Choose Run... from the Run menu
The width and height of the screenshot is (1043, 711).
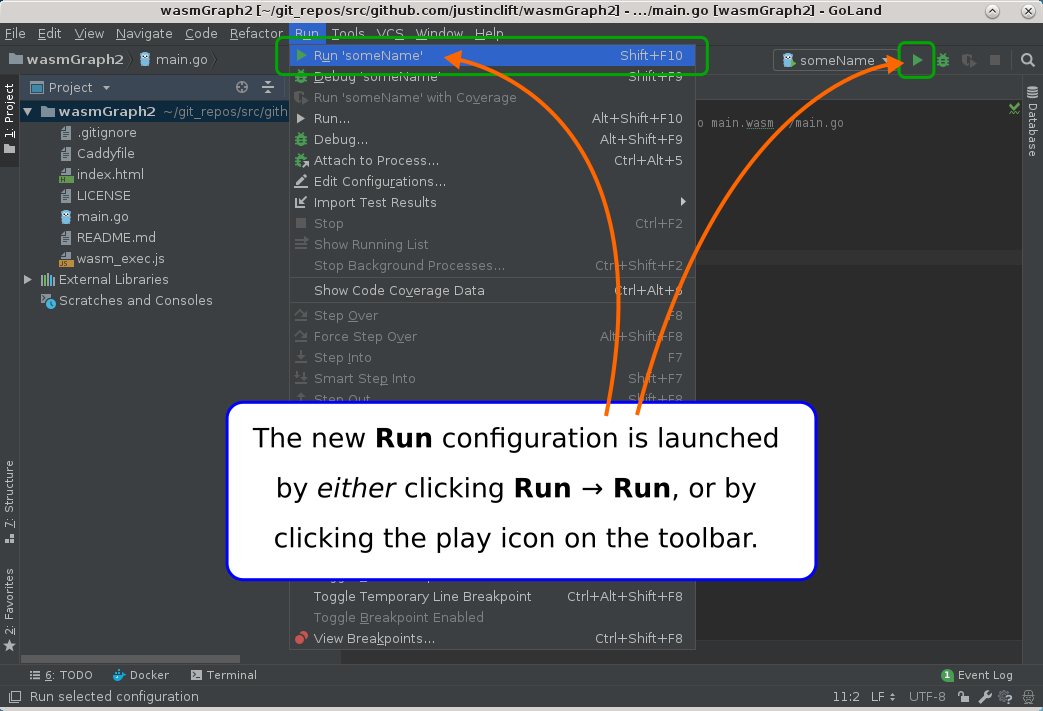492,119
